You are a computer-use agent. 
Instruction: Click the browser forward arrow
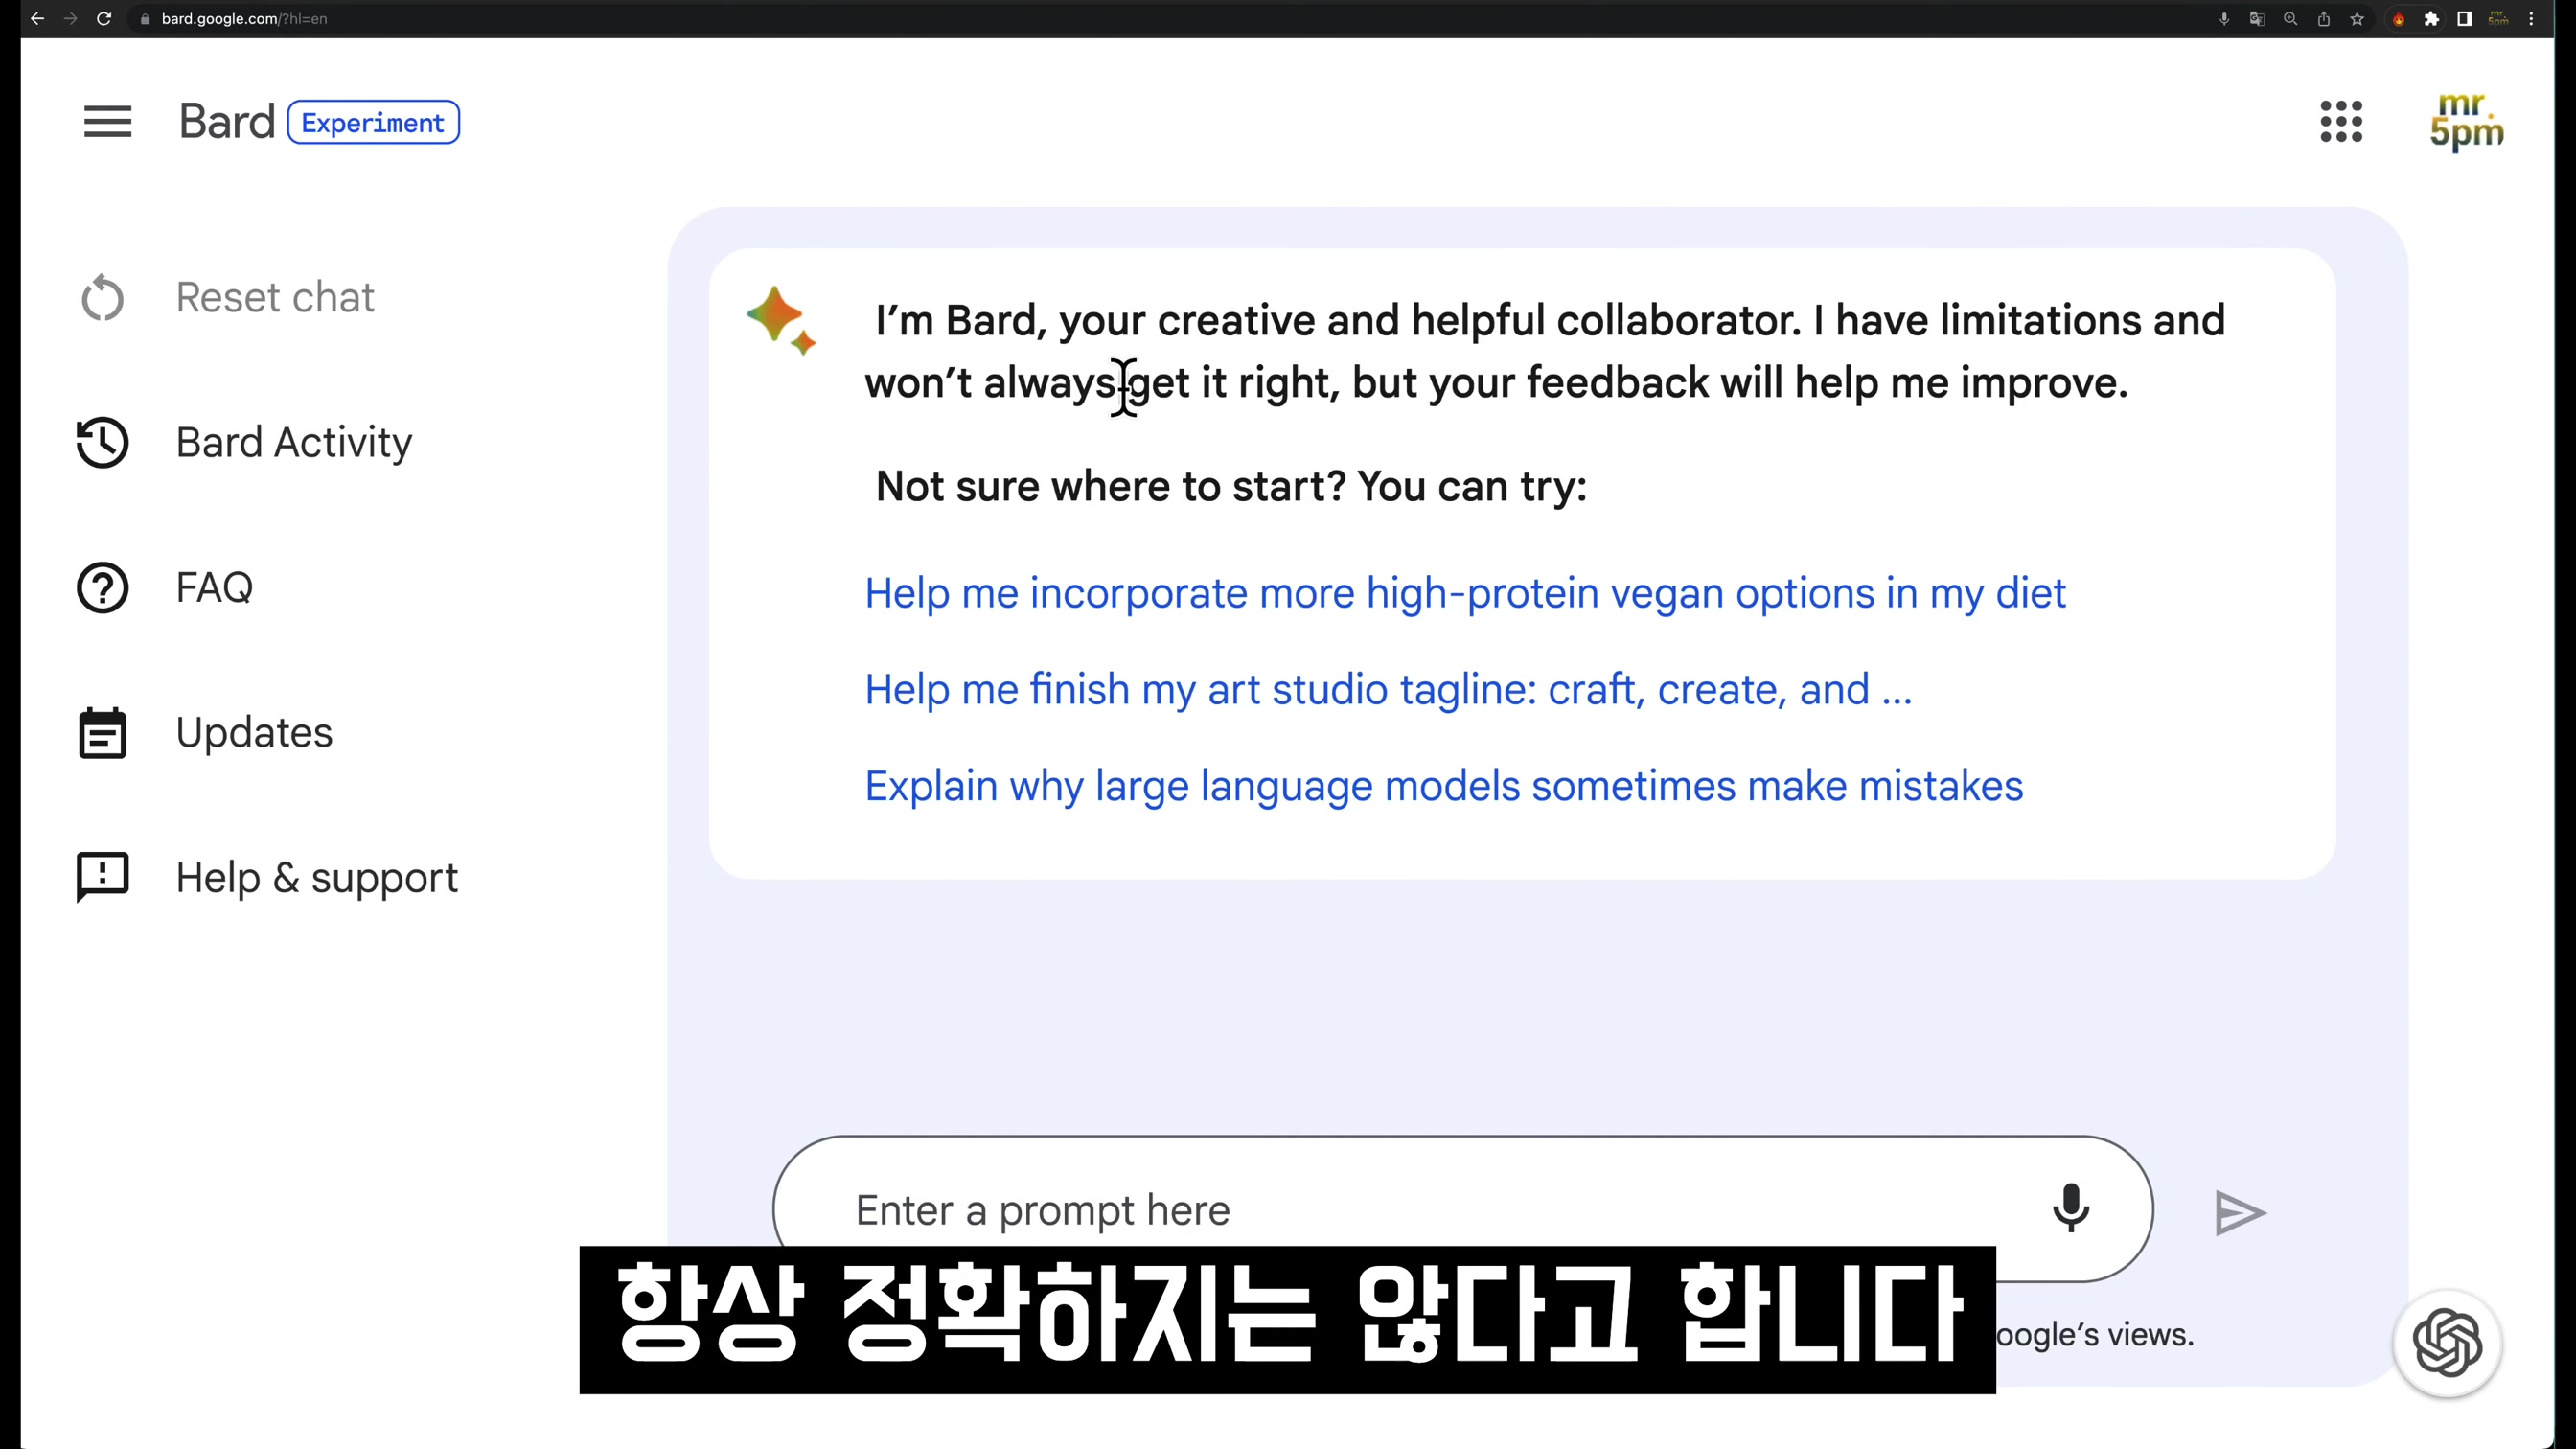(70, 18)
